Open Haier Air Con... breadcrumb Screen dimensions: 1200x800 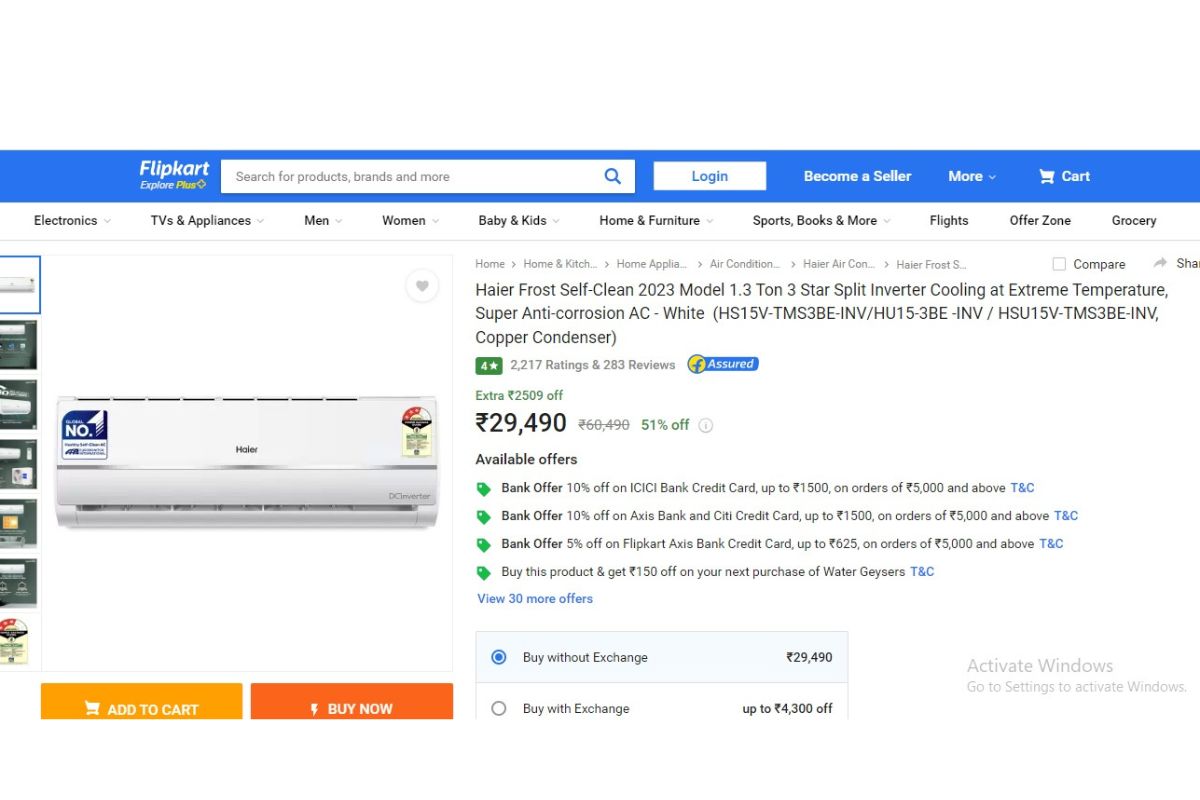tap(839, 264)
